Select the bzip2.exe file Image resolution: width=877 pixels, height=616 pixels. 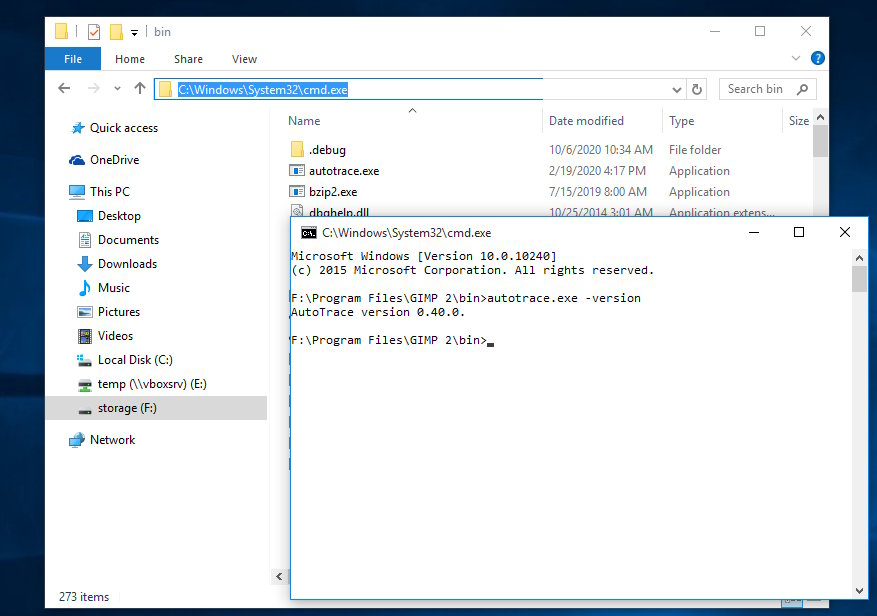point(332,192)
